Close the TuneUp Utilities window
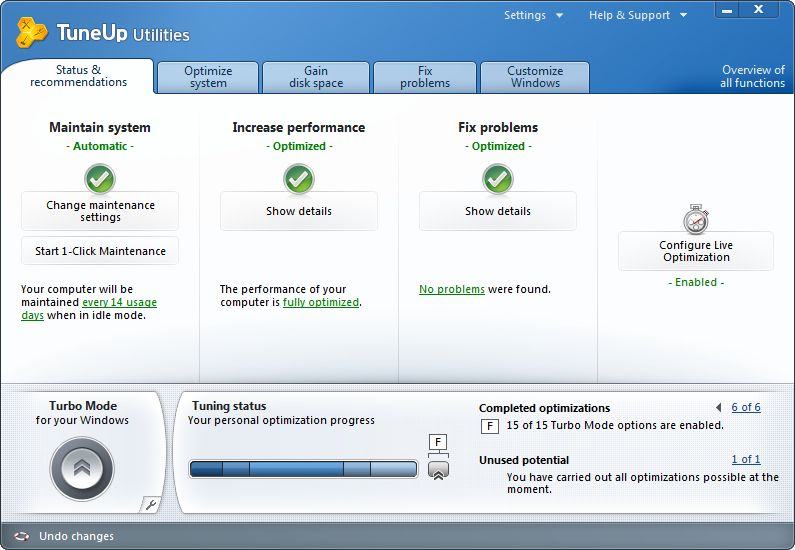This screenshot has width=795, height=550. tap(758, 10)
